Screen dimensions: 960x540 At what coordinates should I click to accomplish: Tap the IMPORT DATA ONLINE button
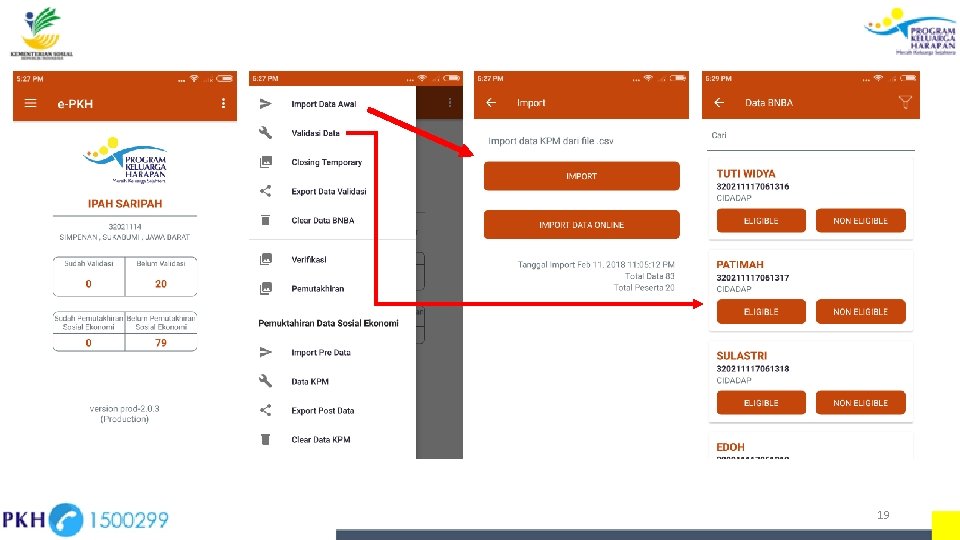coord(582,225)
